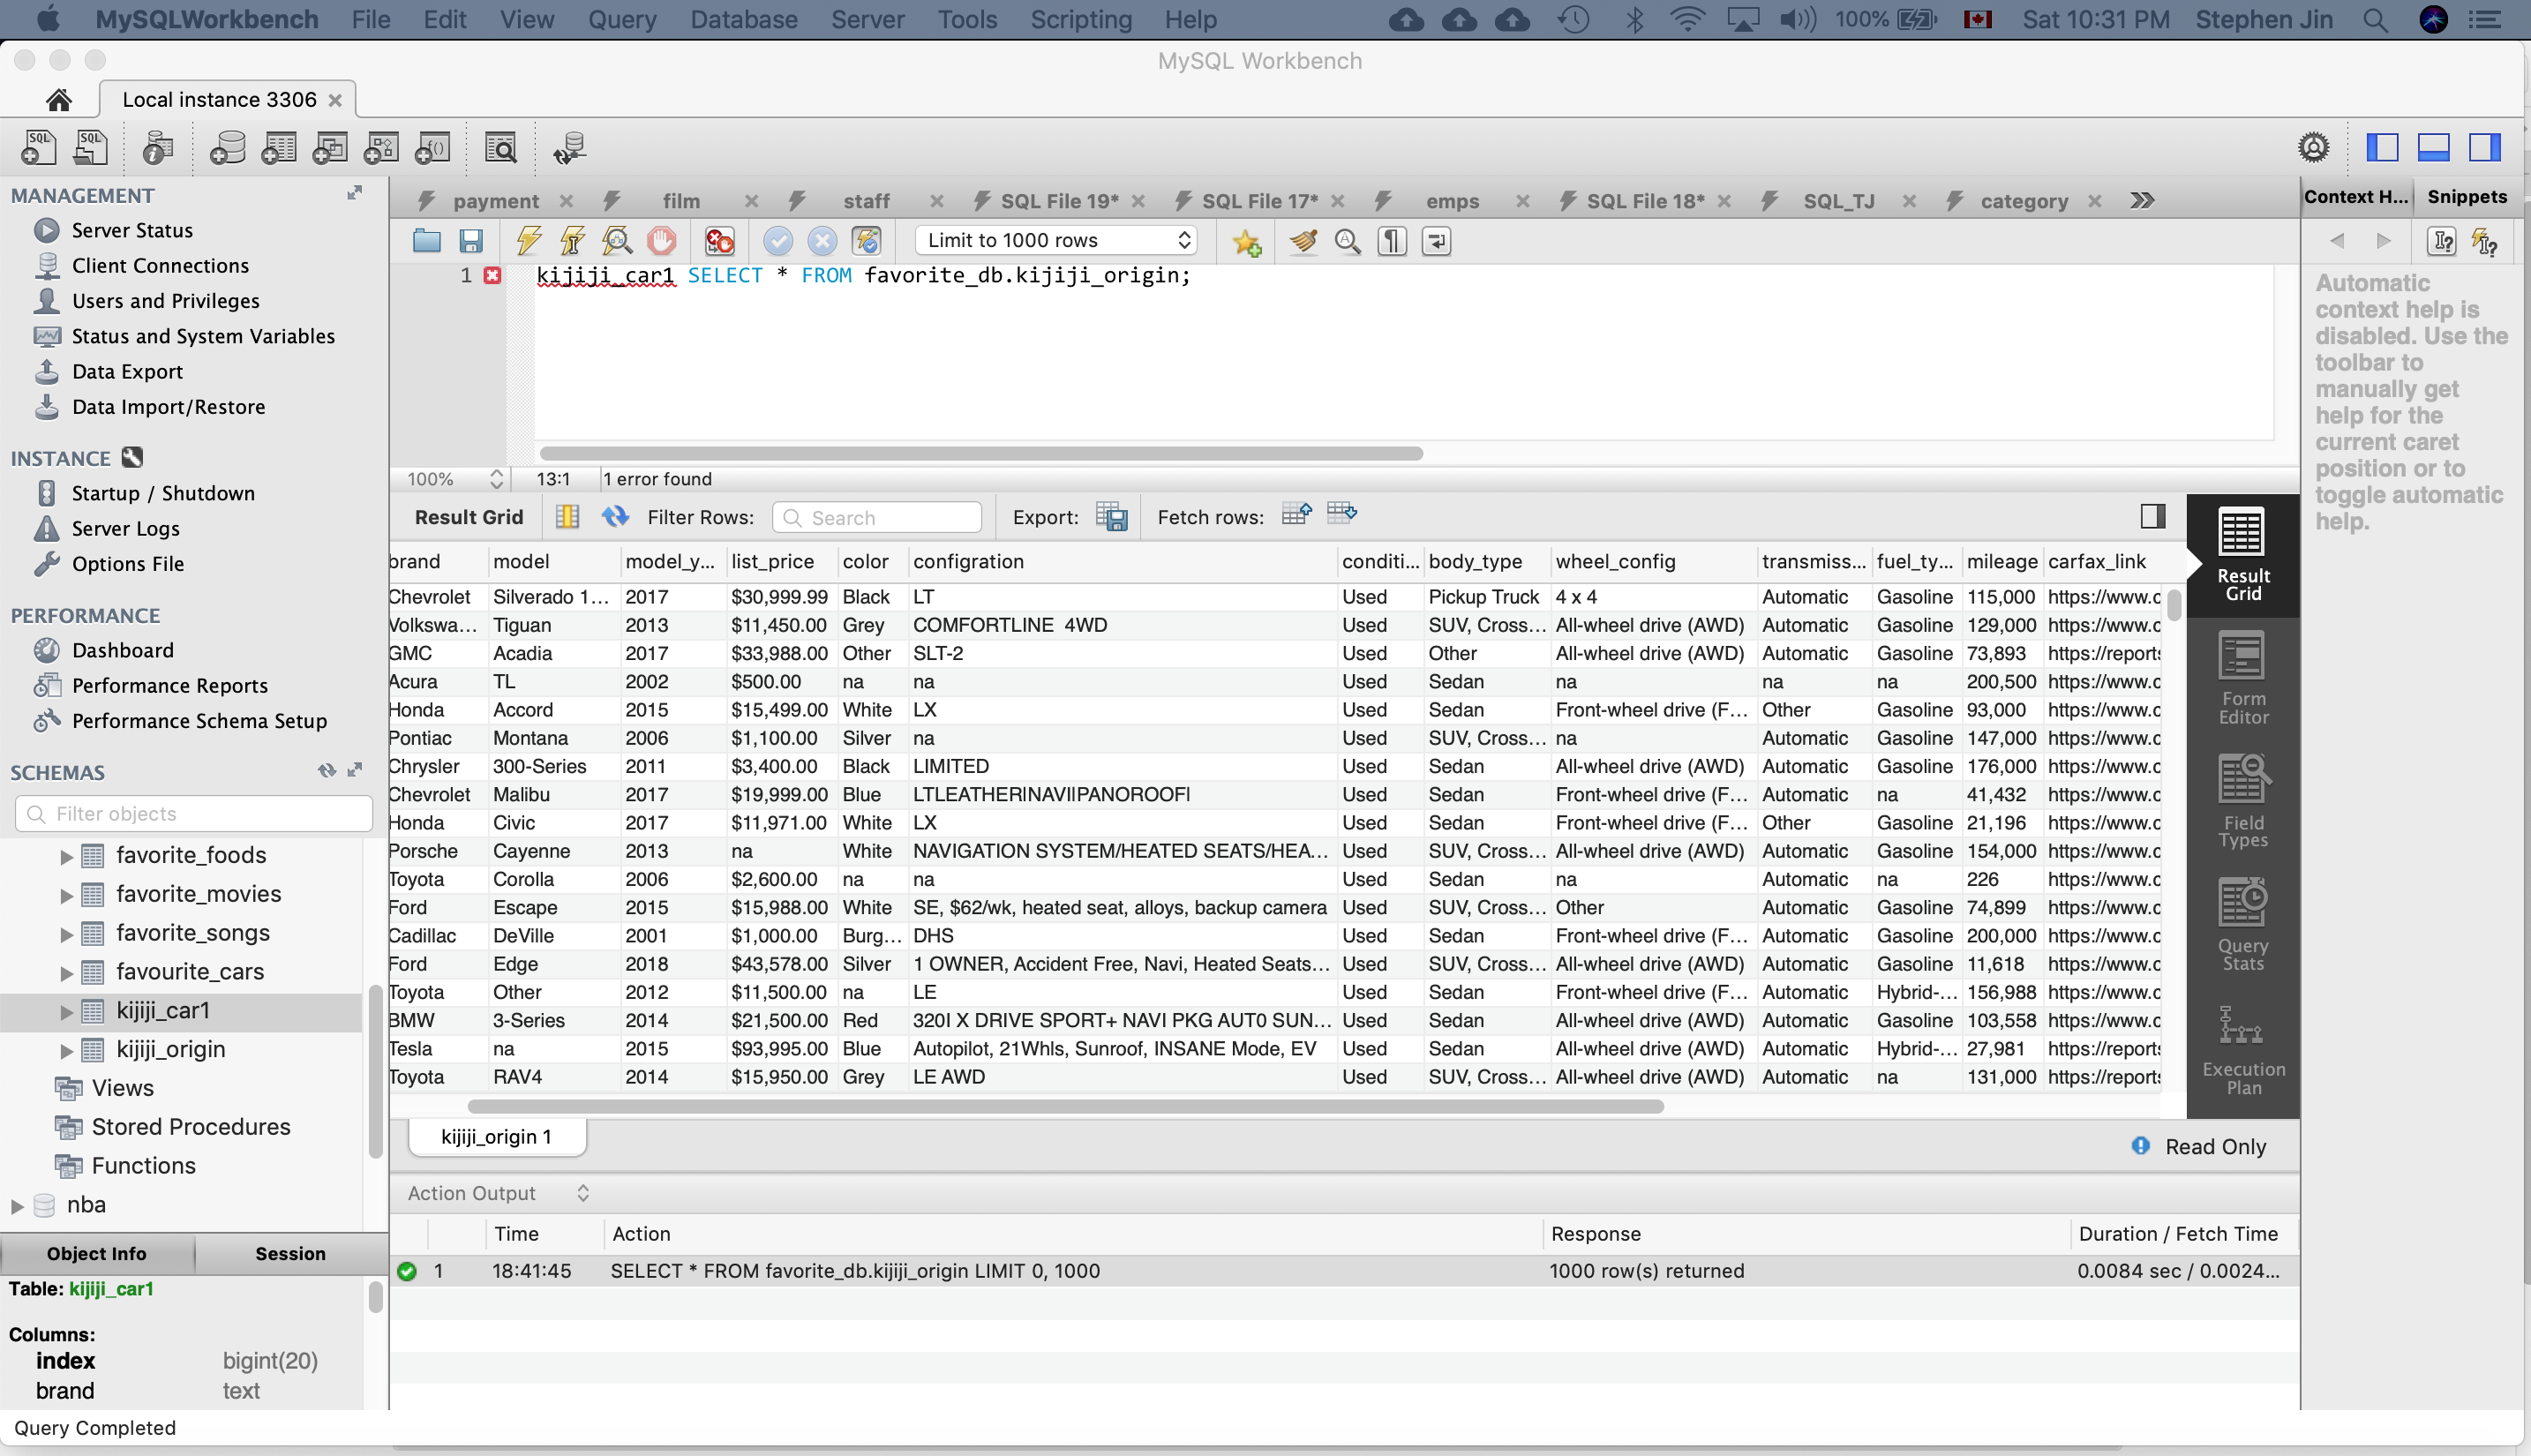Adjust editor zoom 100% stepper

[496, 479]
